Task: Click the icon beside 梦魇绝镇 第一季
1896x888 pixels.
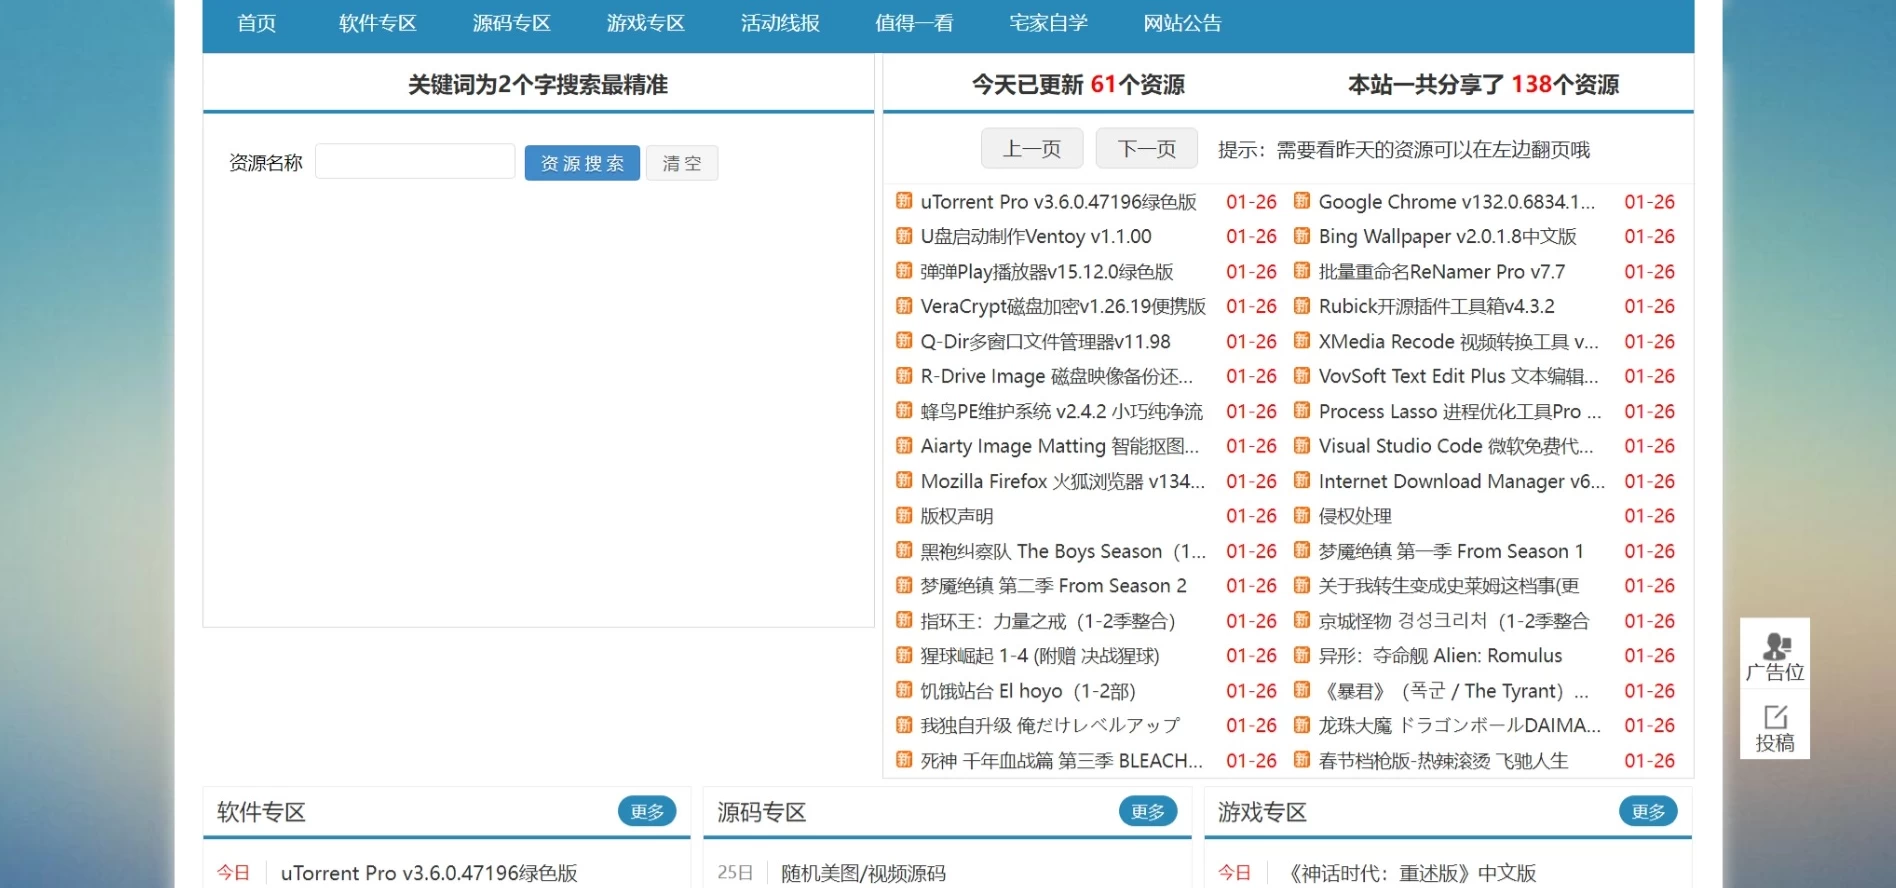Action: click(x=1302, y=551)
